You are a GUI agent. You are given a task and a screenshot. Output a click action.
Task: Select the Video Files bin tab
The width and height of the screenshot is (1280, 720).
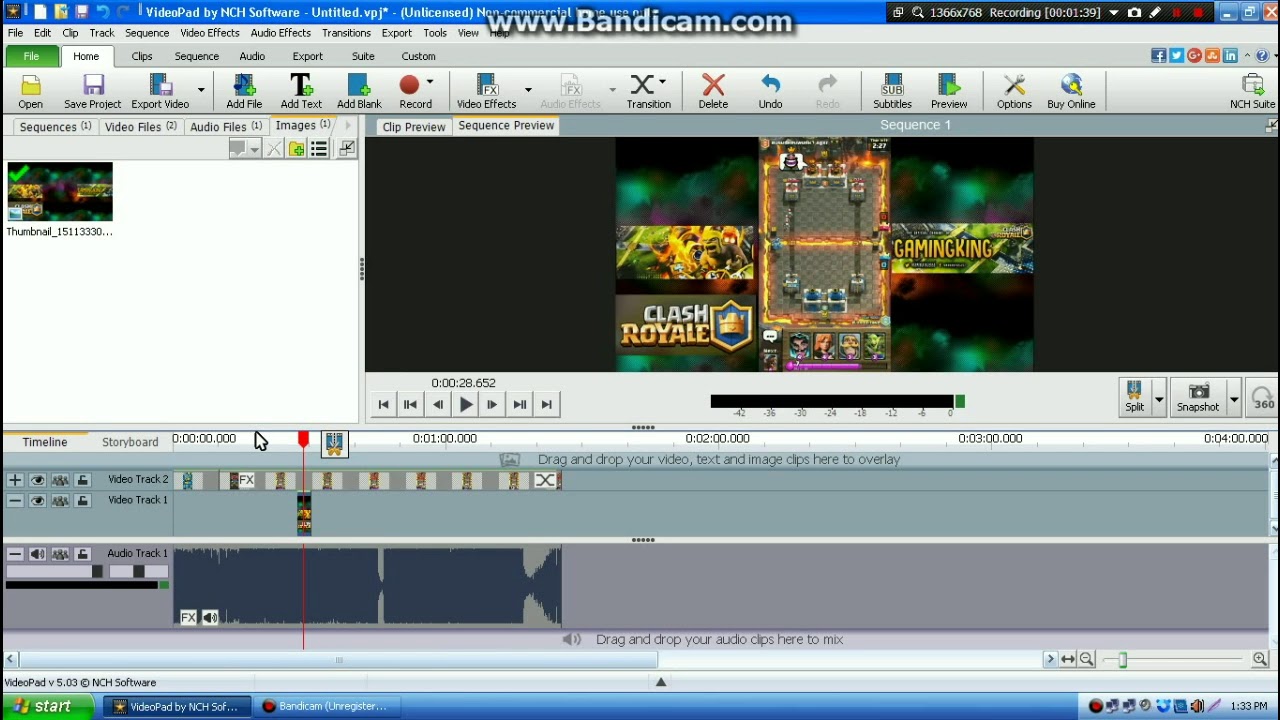pyautogui.click(x=140, y=127)
